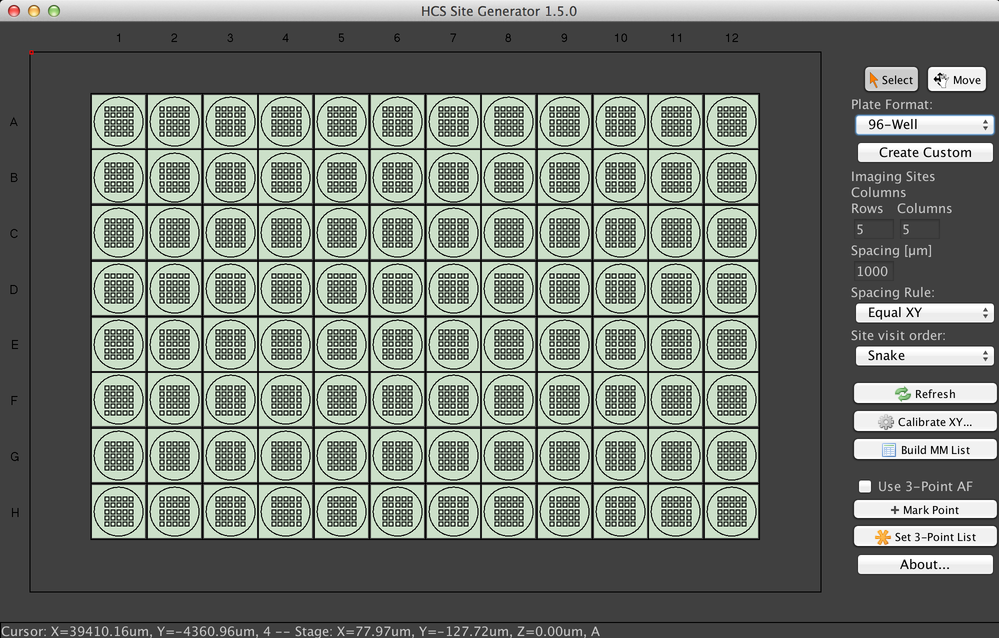Click the column 6 header label
Screen dimensions: 999x638
(397, 38)
